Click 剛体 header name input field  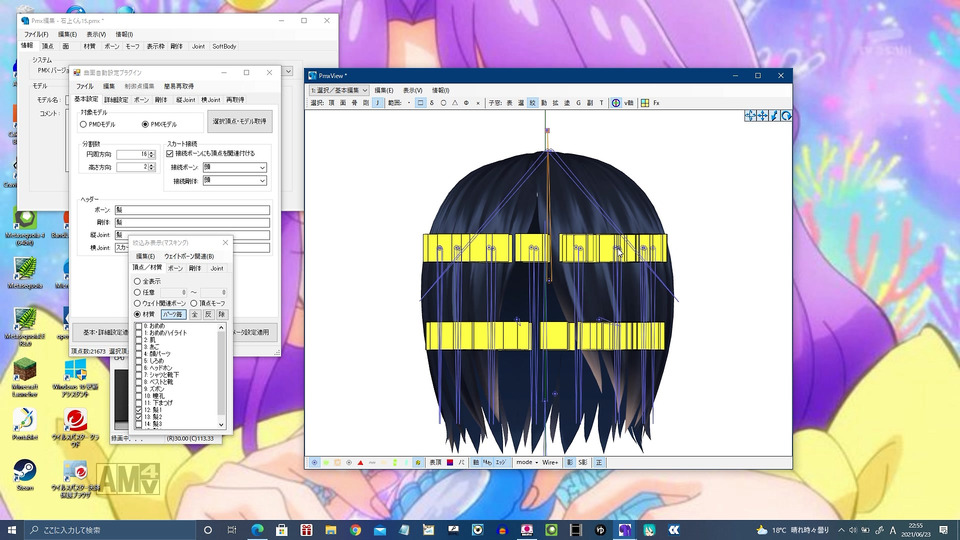tap(192, 222)
